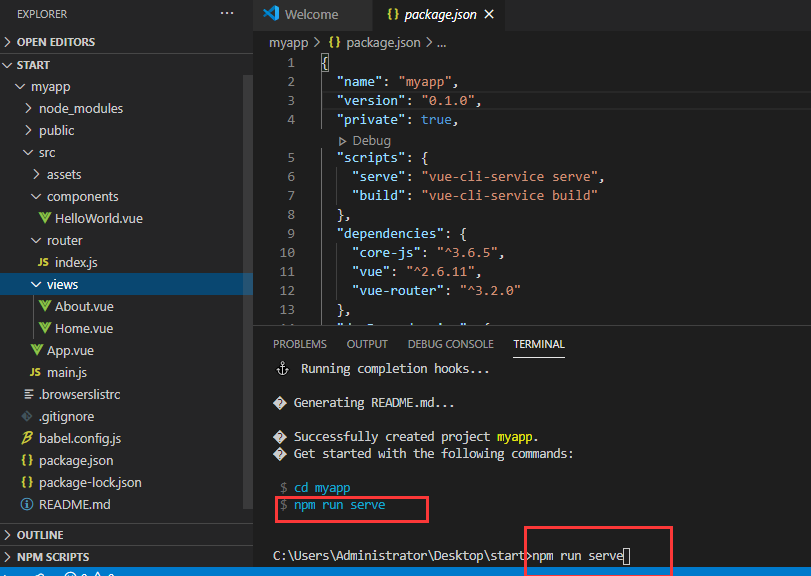Screen dimensions: 811x576
Task: Click the Vue icon beside About.vue
Action: (x=45, y=306)
